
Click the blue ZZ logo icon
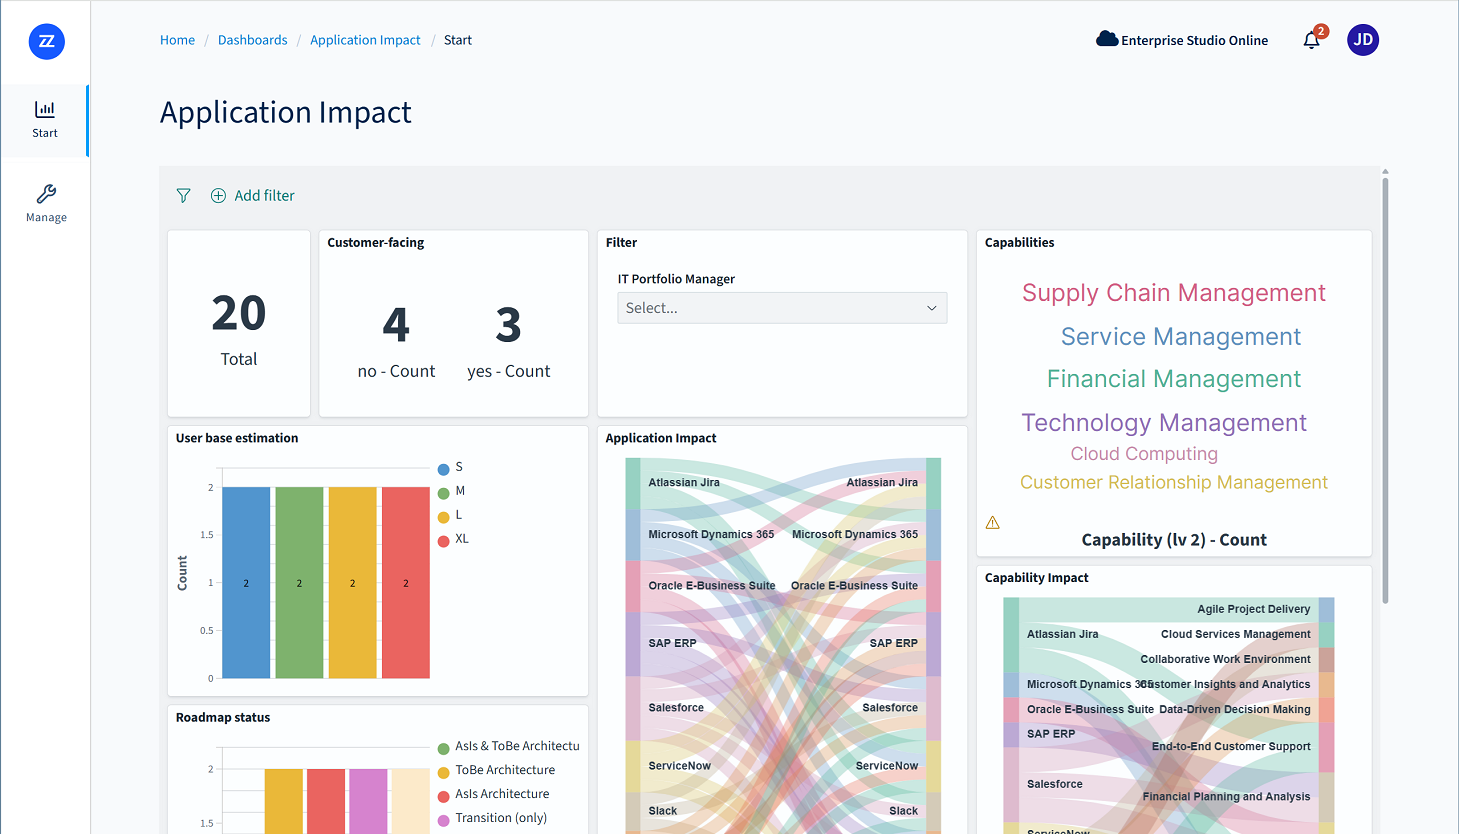click(46, 41)
